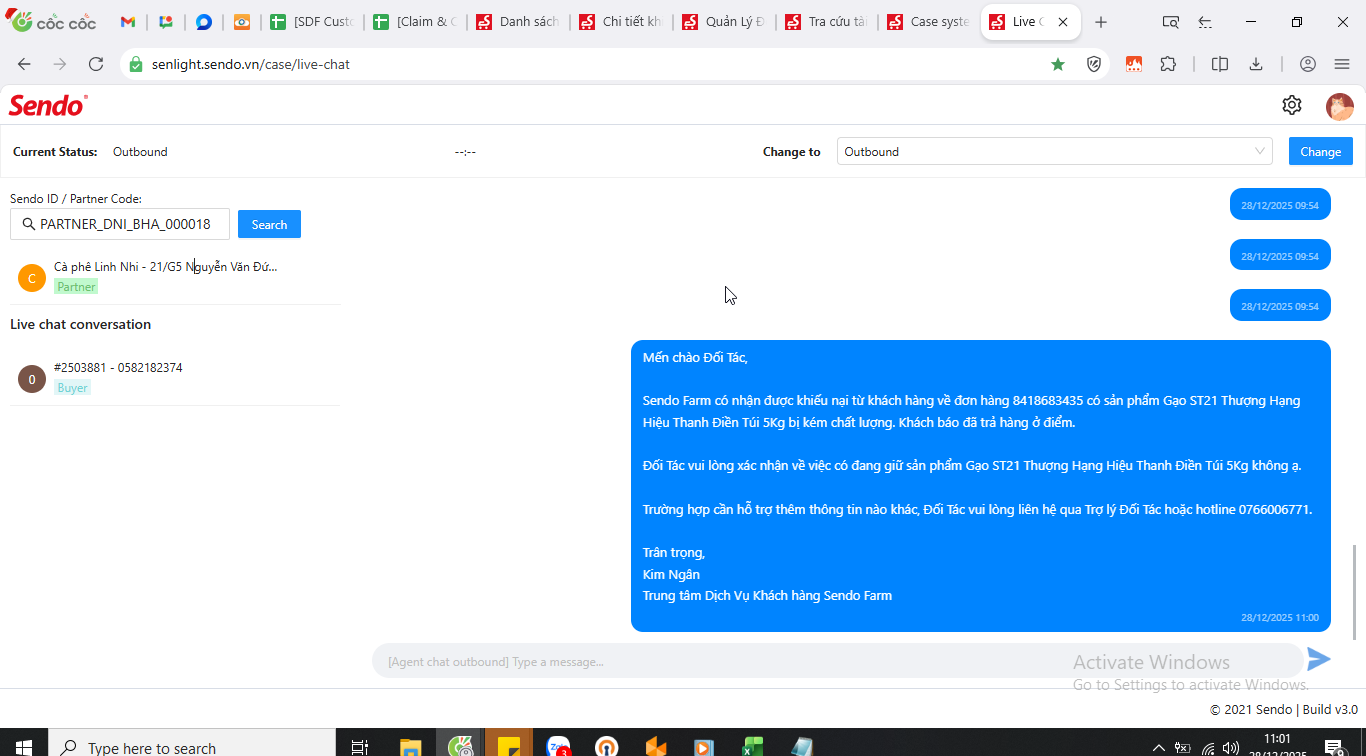
Task: Open the Windows Start menu
Action: pyautogui.click(x=24, y=747)
